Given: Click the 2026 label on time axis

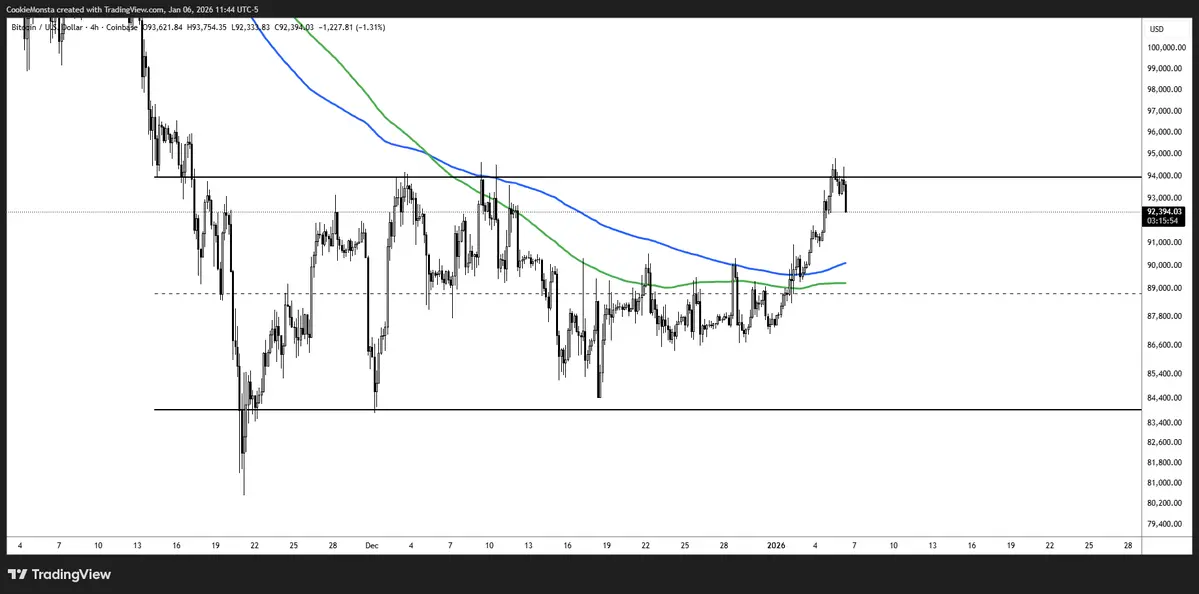Looking at the screenshot, I should [775, 546].
